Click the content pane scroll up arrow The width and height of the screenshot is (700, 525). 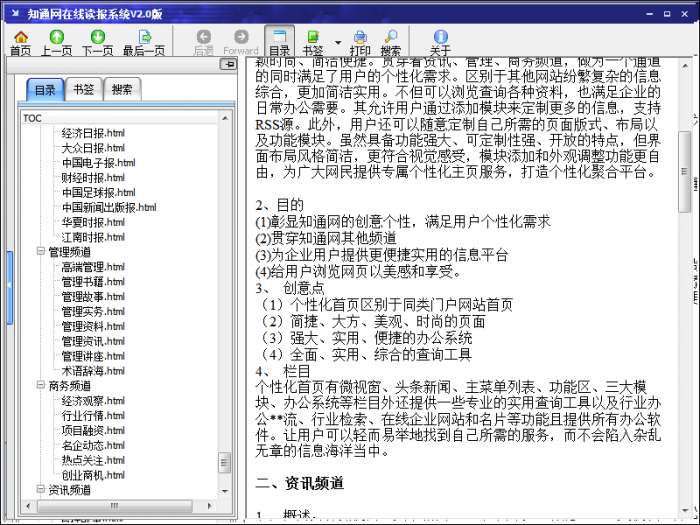coord(685,66)
